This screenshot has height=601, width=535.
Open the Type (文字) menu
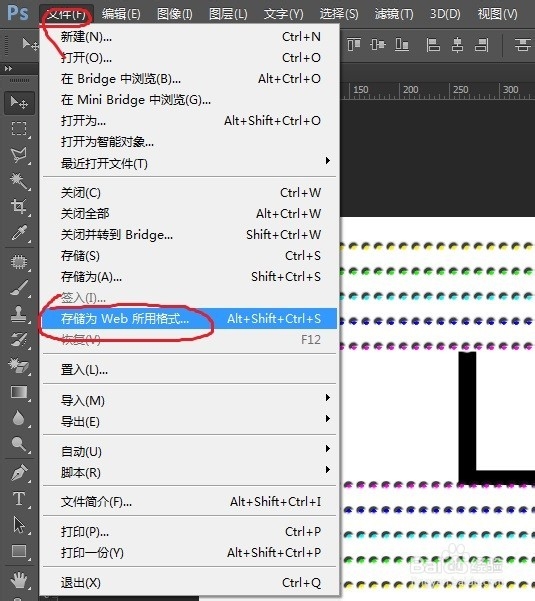(x=284, y=14)
